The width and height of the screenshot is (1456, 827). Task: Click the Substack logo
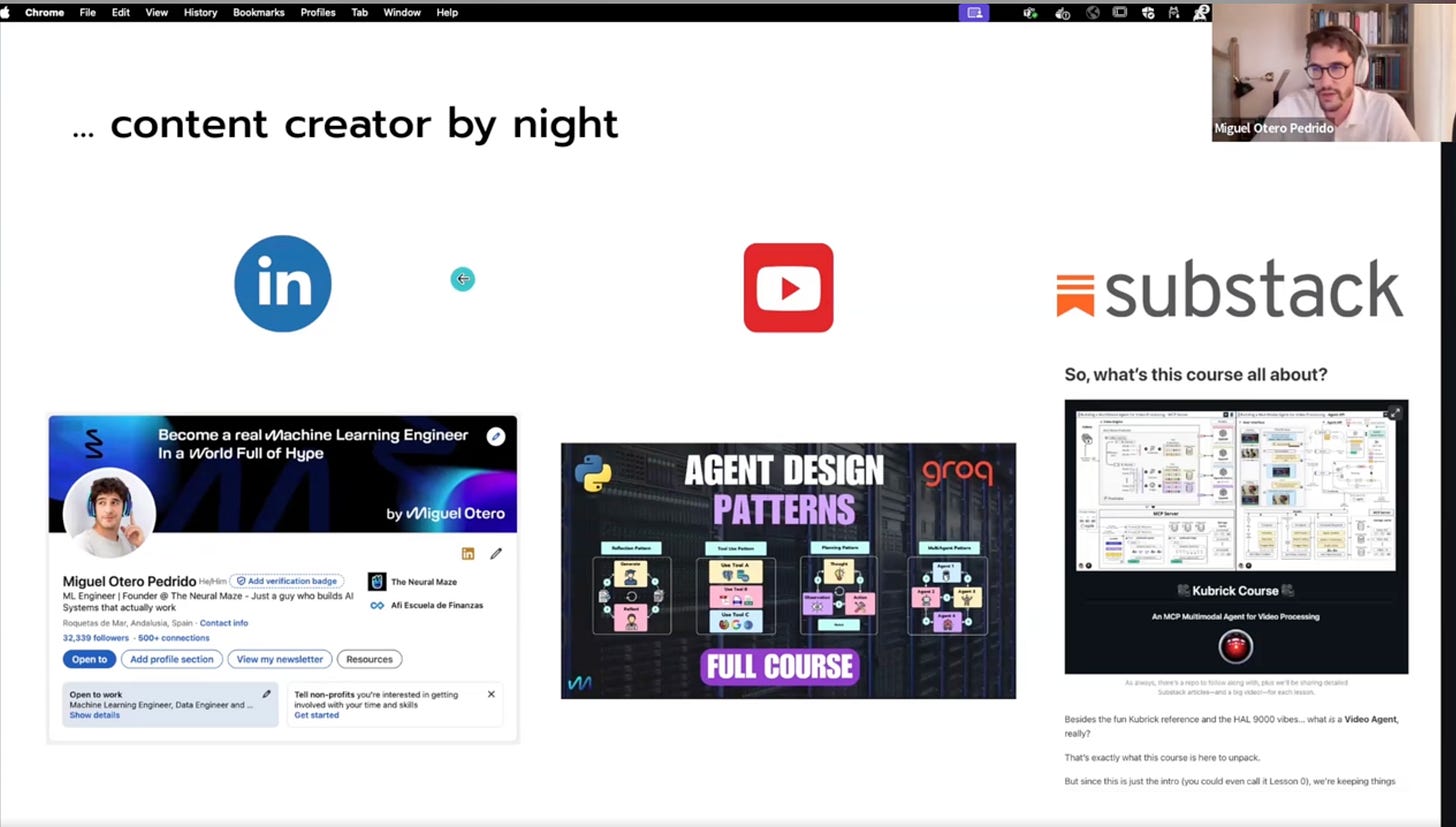click(x=1230, y=289)
